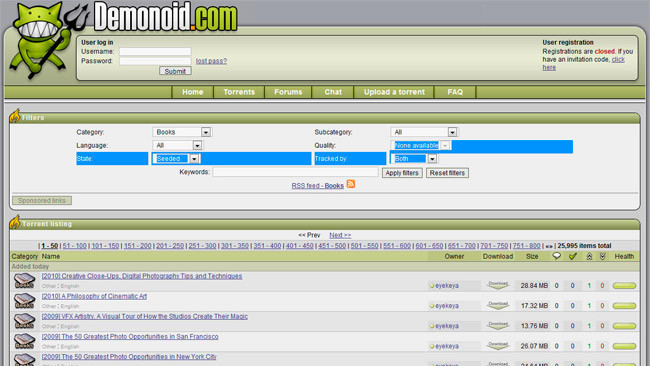Click health bar of Creative Close-Ups row
This screenshot has height=366, width=650.
tap(624, 286)
